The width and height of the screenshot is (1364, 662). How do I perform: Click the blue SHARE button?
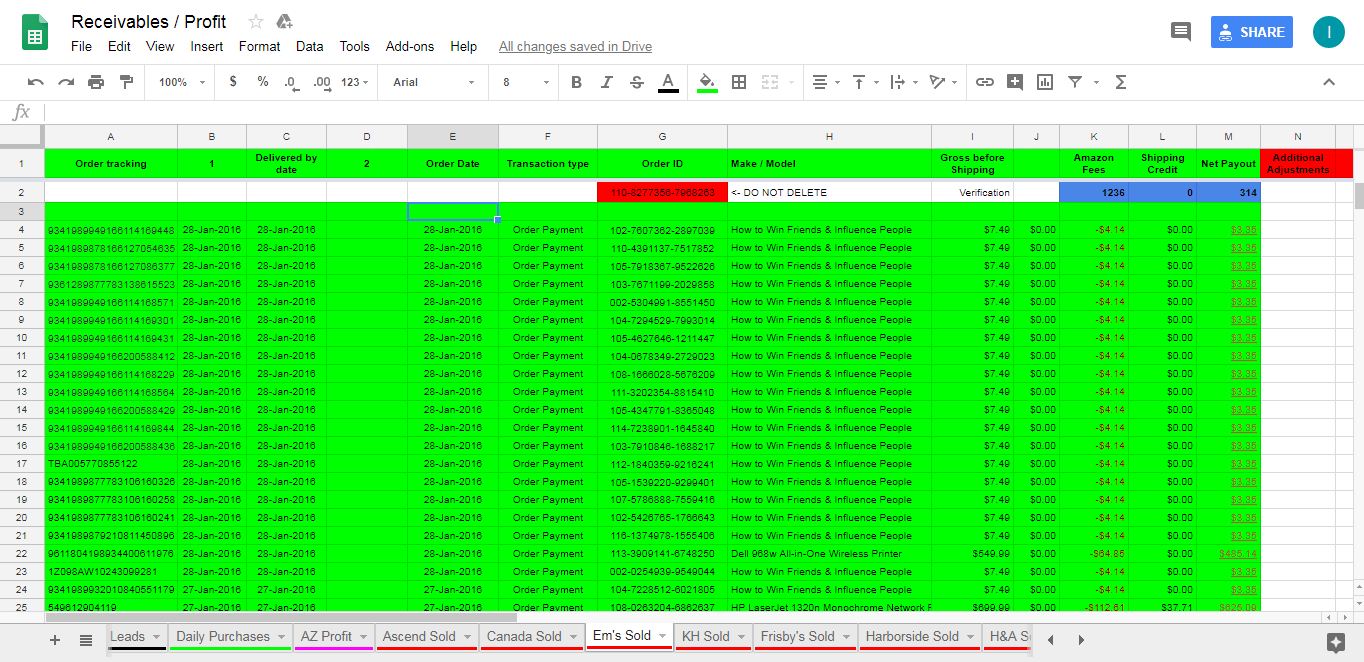[1251, 32]
